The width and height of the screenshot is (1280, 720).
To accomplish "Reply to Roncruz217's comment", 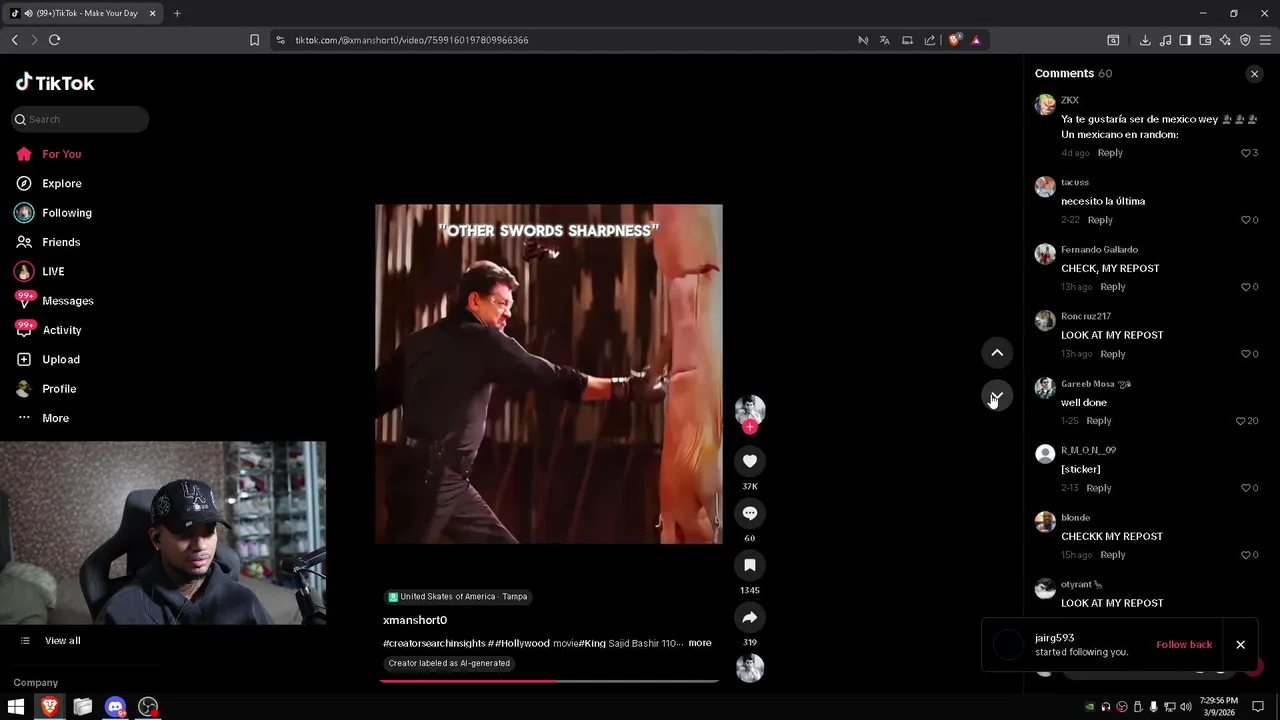I will pos(1112,354).
